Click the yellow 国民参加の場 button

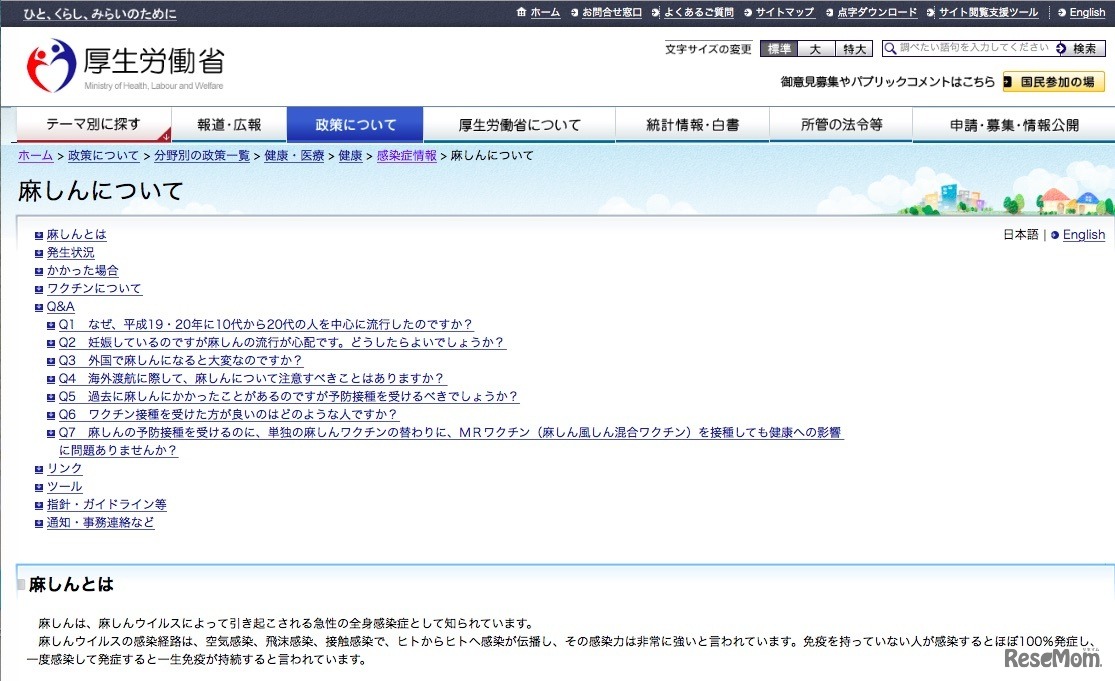[x=1055, y=82]
